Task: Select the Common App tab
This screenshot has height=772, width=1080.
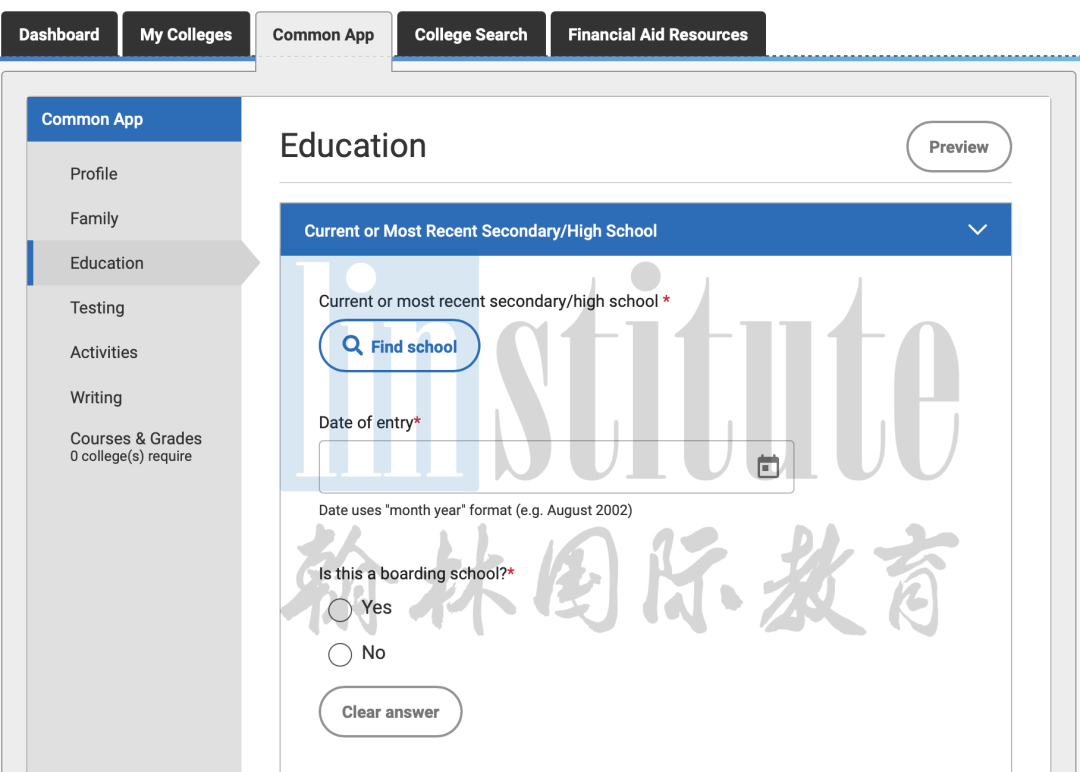Action: 324,36
